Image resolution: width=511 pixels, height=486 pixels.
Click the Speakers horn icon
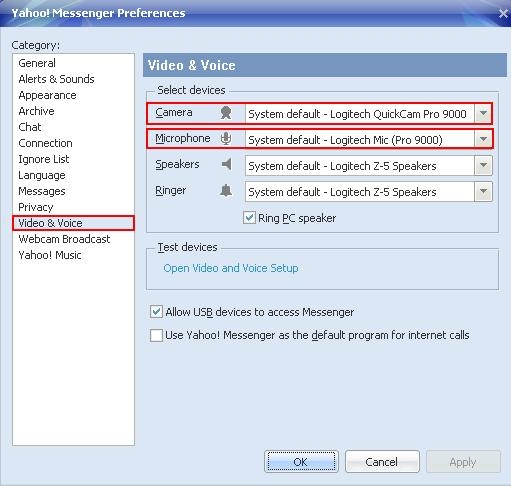pos(227,164)
